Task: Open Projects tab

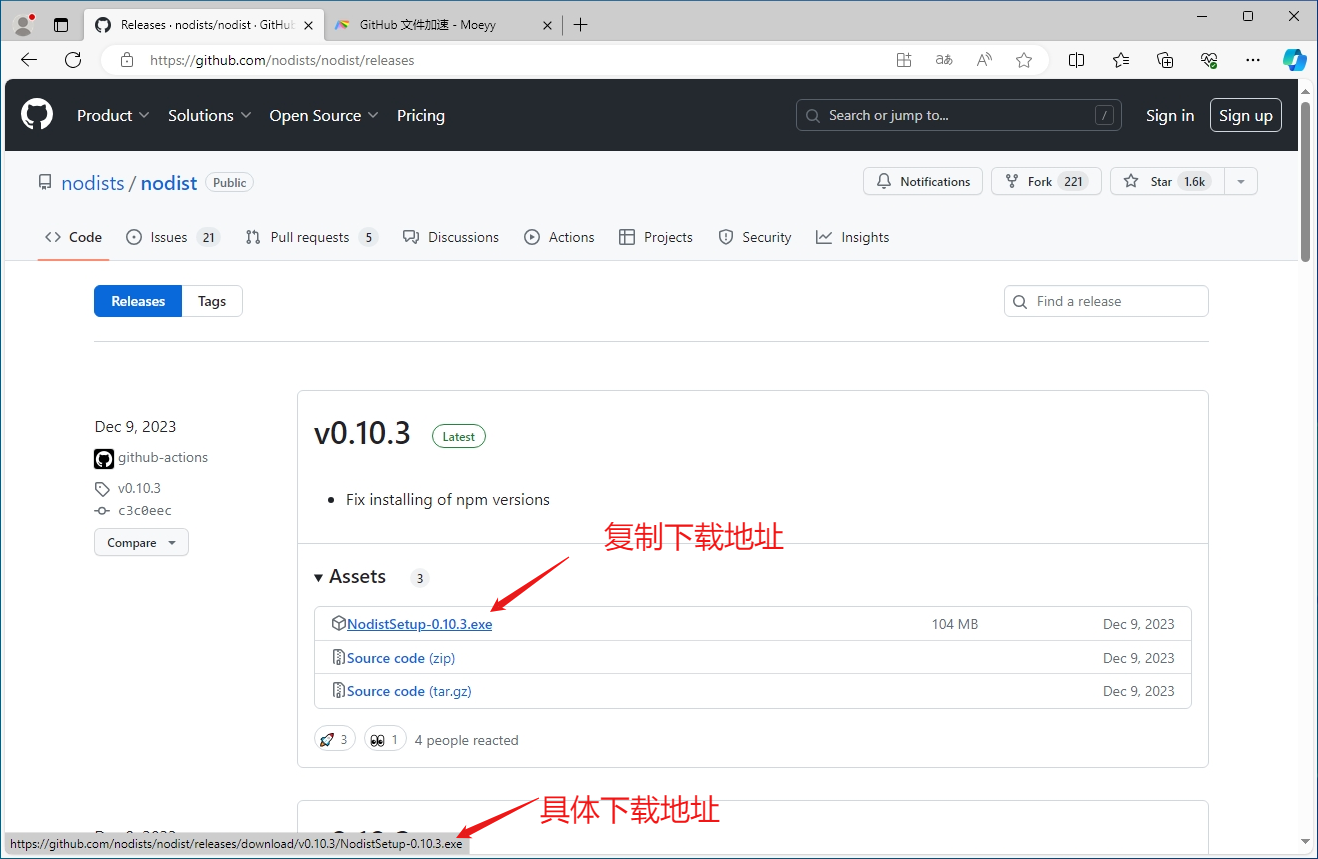Action: click(x=656, y=237)
